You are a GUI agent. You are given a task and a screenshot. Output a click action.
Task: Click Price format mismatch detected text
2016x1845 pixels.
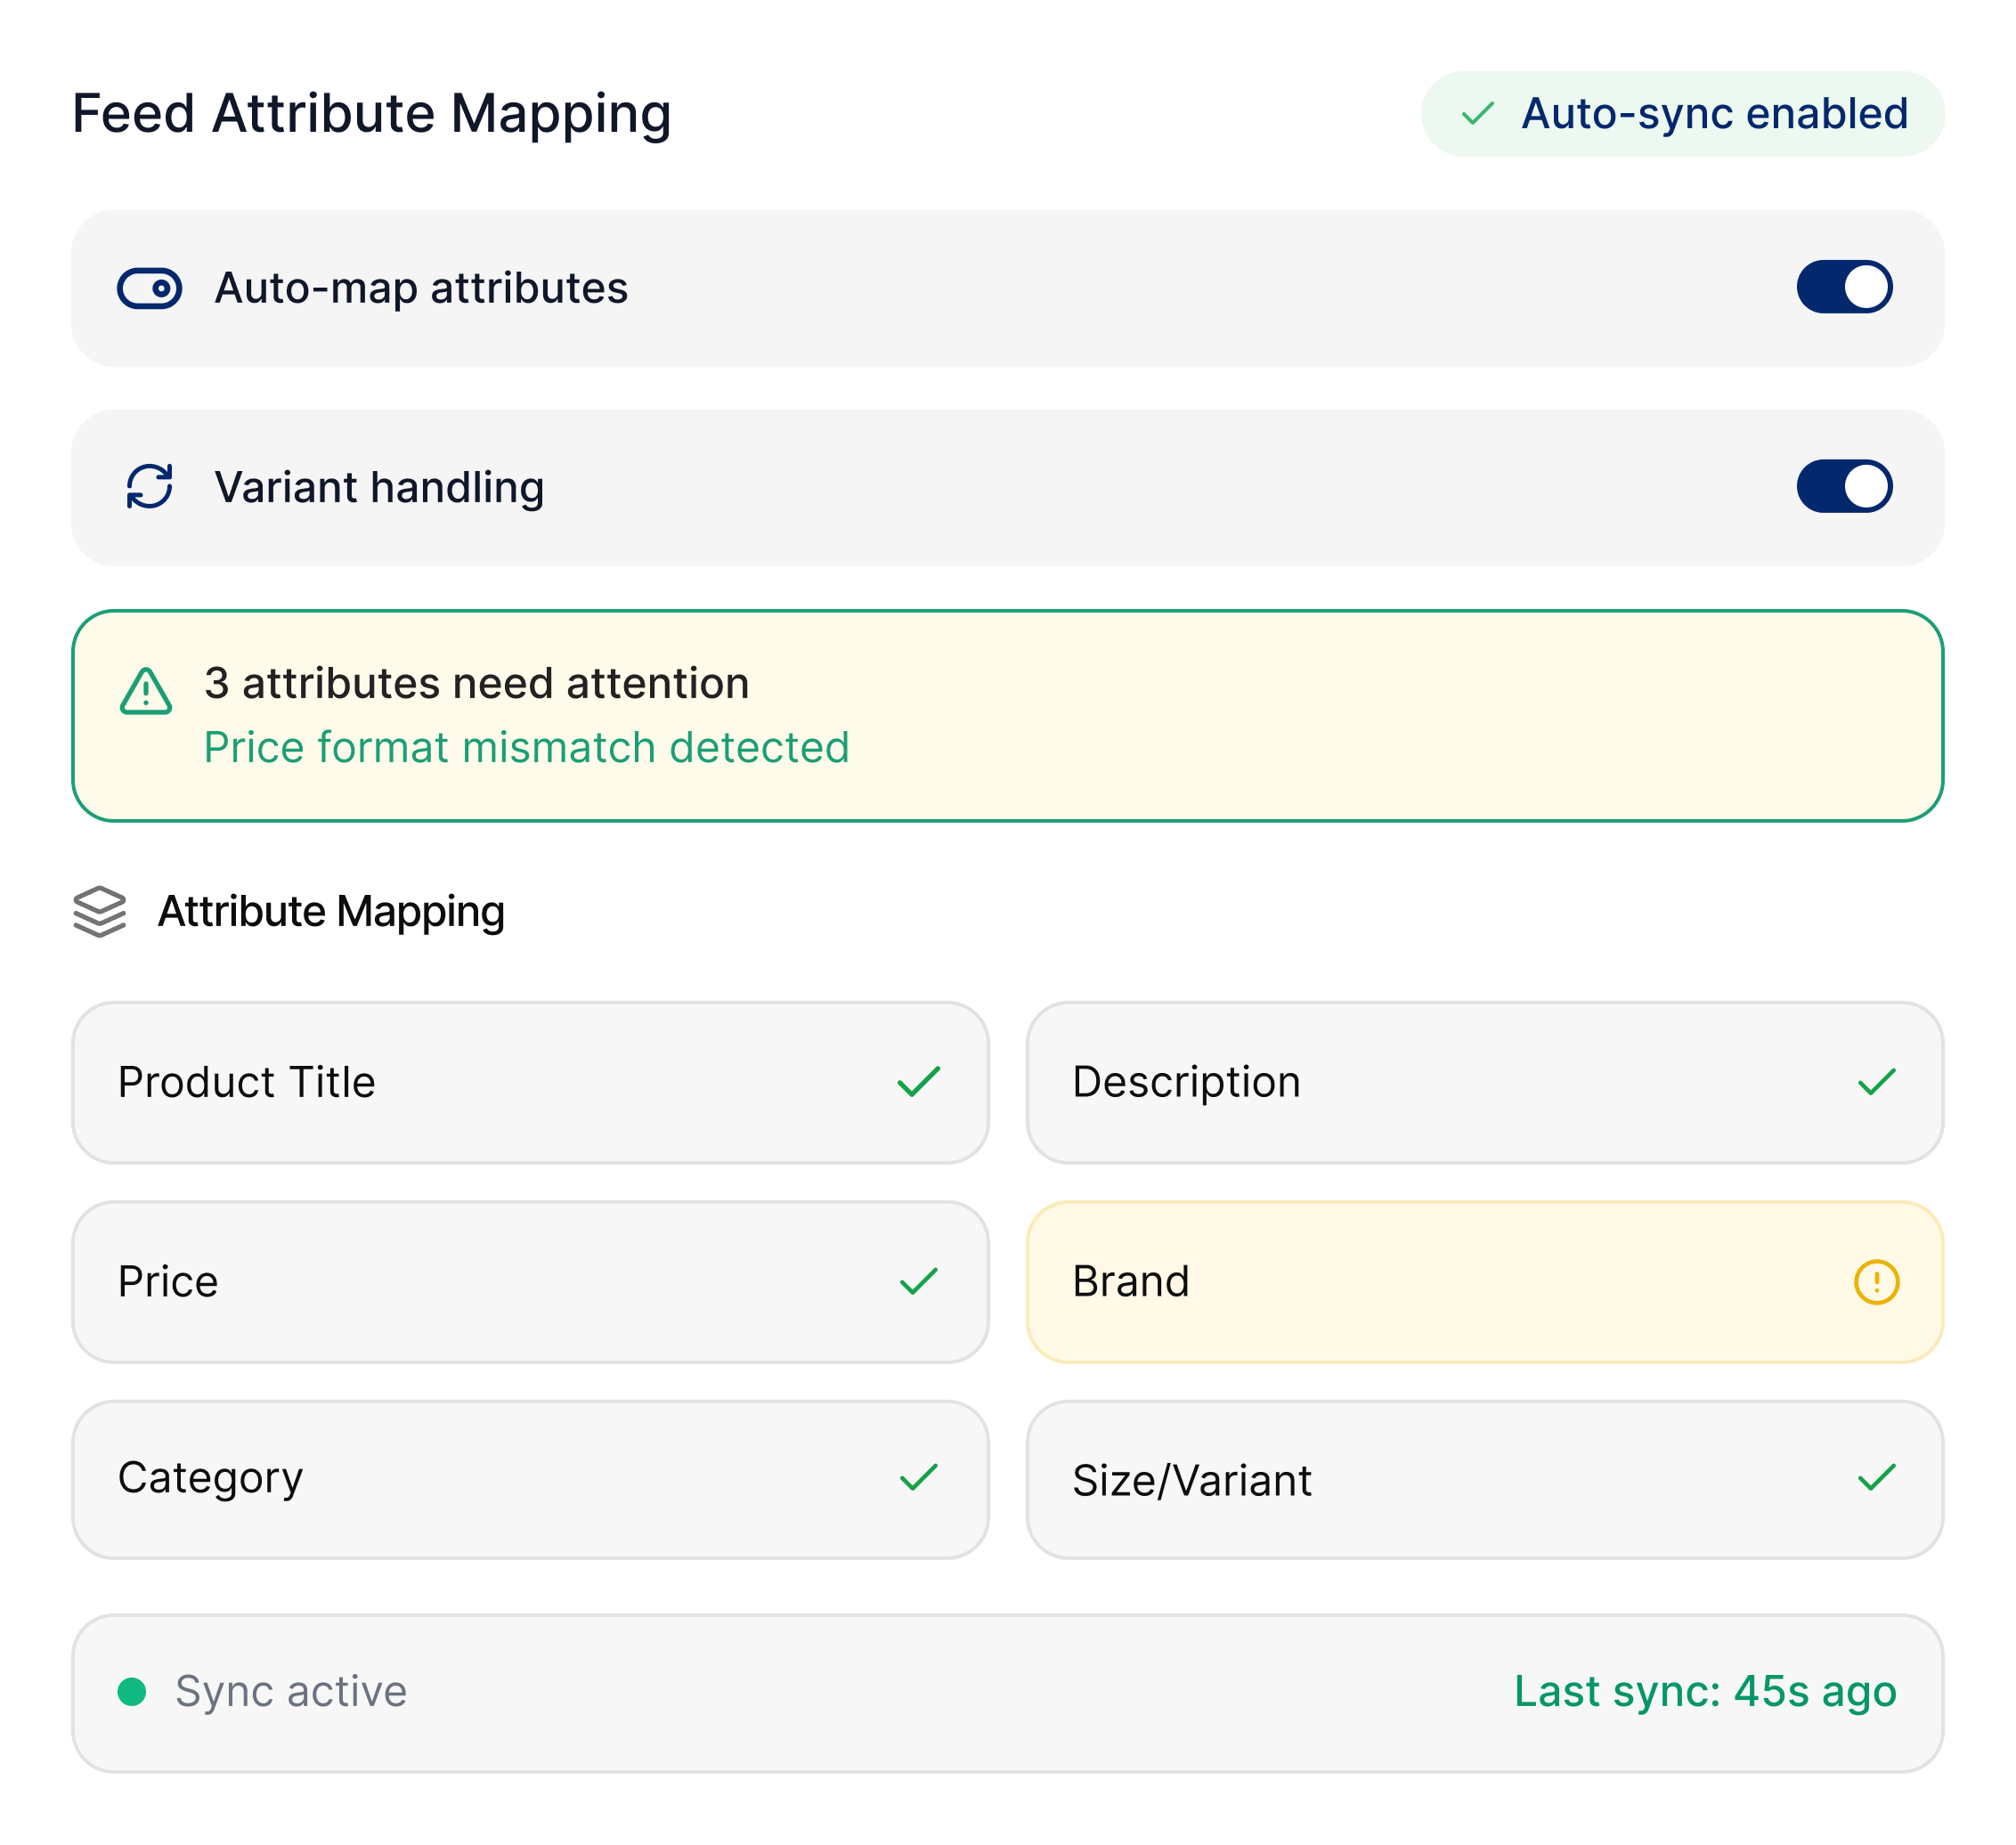click(526, 748)
